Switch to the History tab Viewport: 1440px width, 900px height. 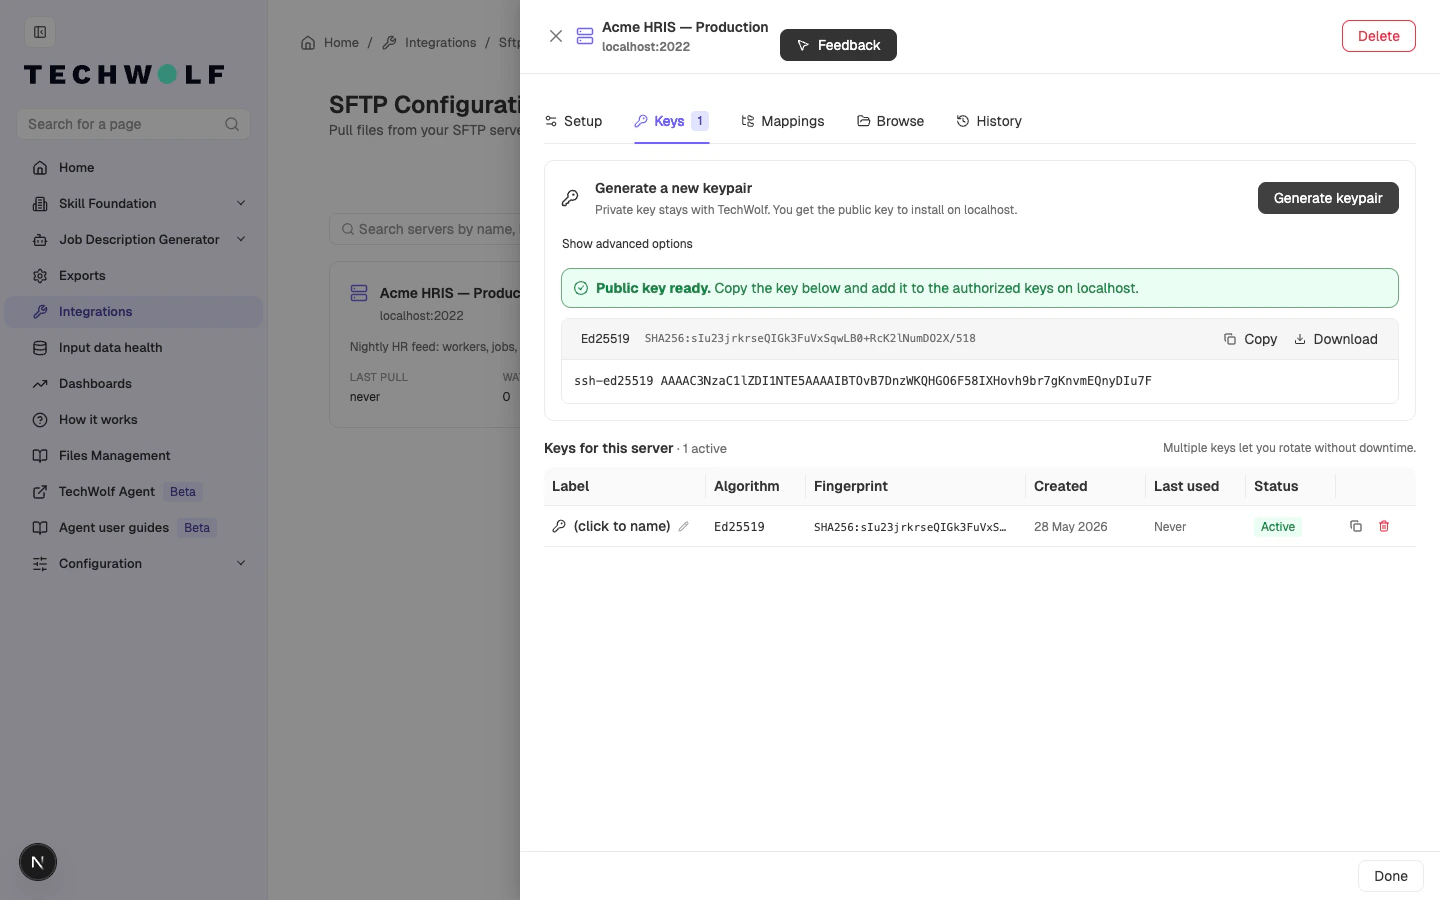coord(989,121)
